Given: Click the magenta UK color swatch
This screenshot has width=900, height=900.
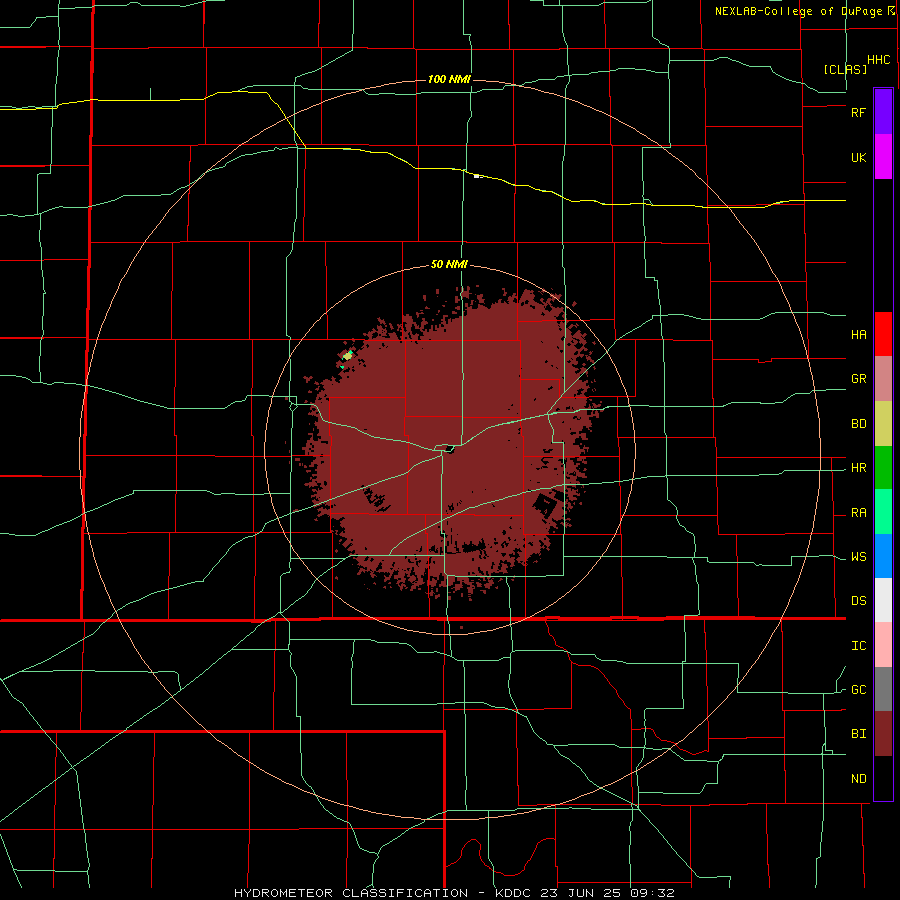Looking at the screenshot, I should point(883,157).
